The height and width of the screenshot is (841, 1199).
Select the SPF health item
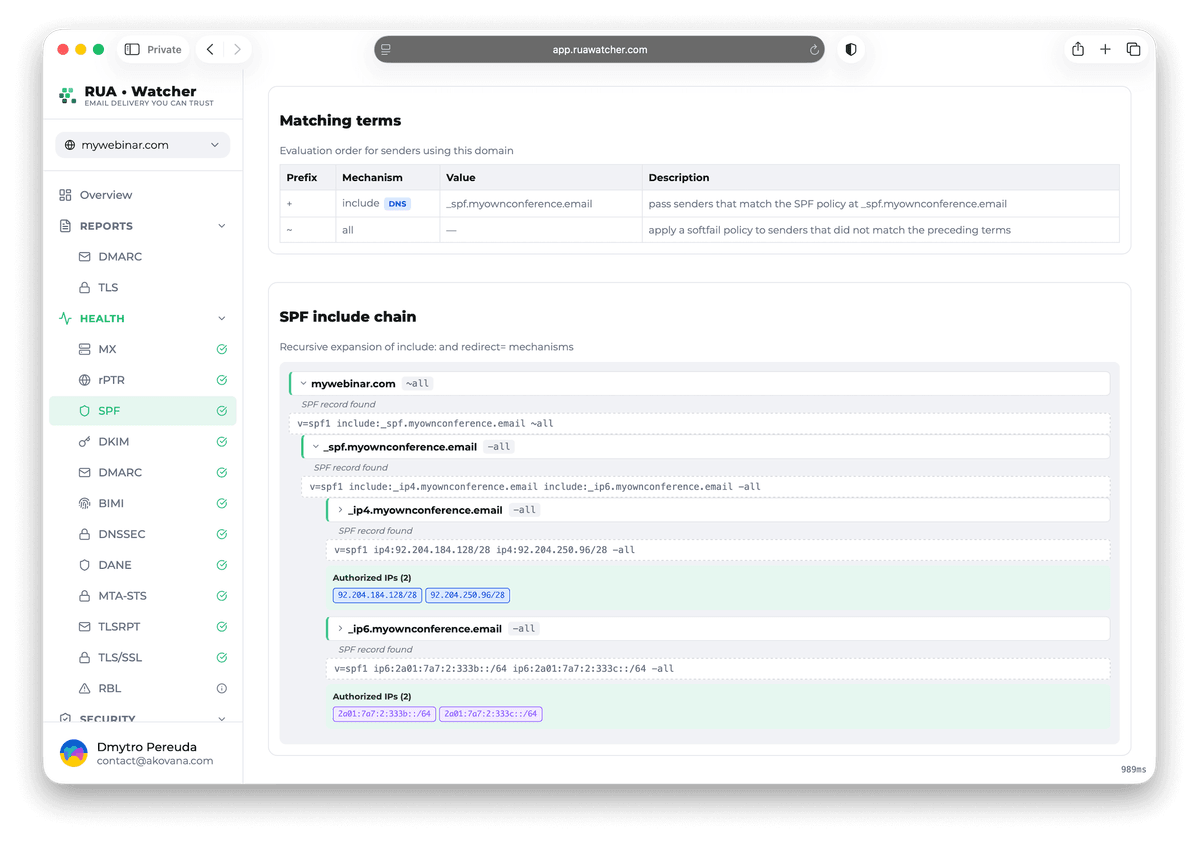[x=142, y=411]
